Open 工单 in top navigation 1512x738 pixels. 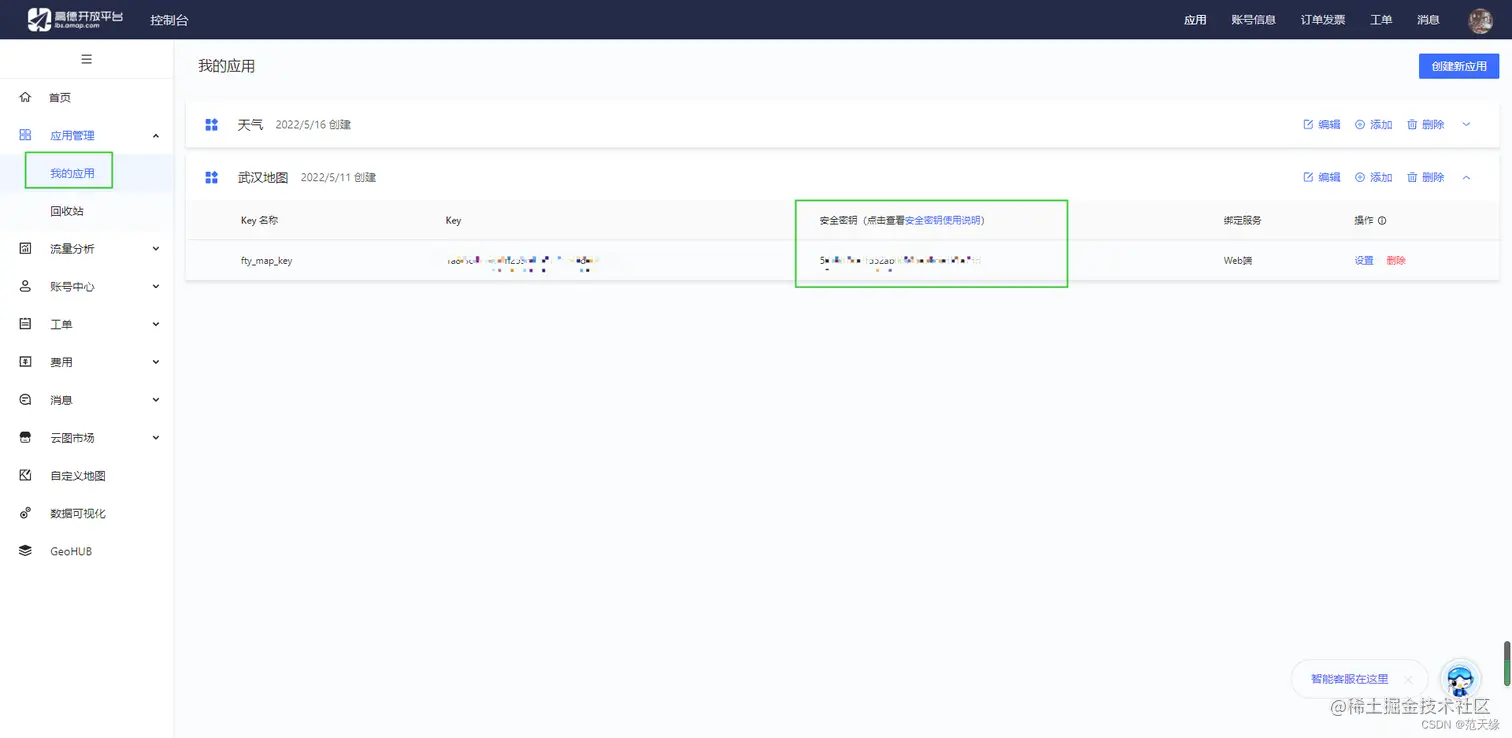click(x=1381, y=20)
